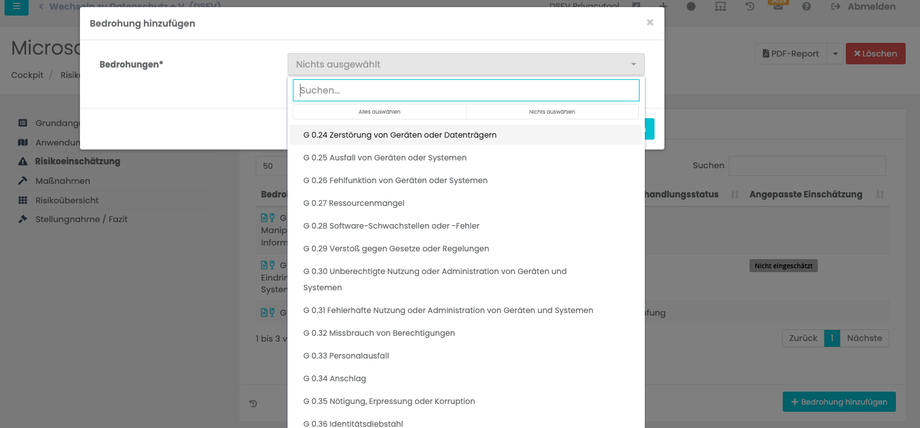This screenshot has width=920, height=428.
Task: Click the Nicht eingeschätzt badge
Action: [x=783, y=266]
